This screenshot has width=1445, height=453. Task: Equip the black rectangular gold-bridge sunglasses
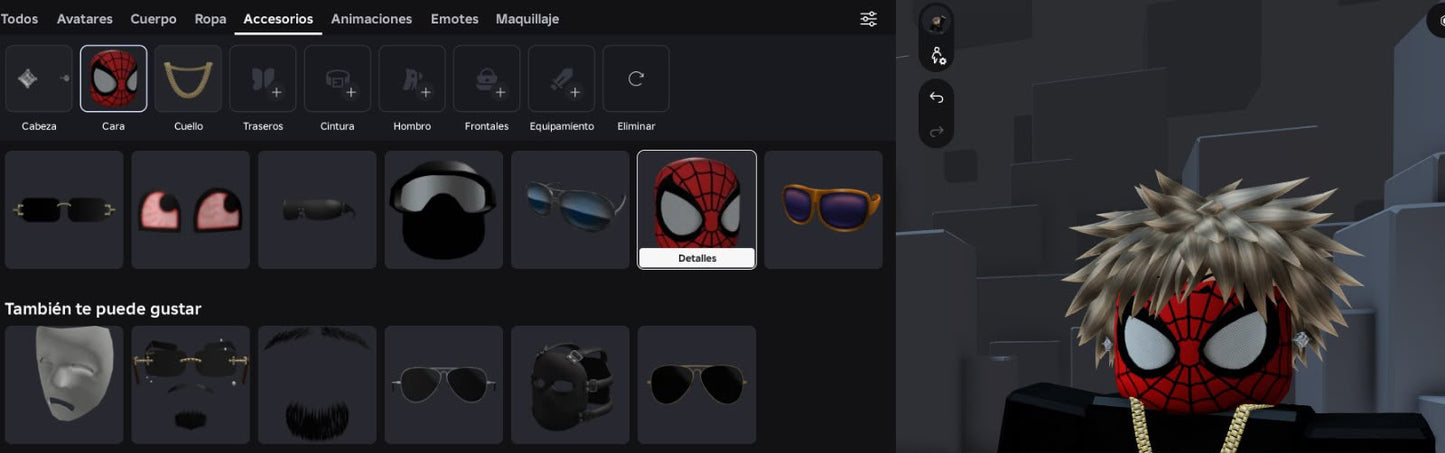click(64, 210)
